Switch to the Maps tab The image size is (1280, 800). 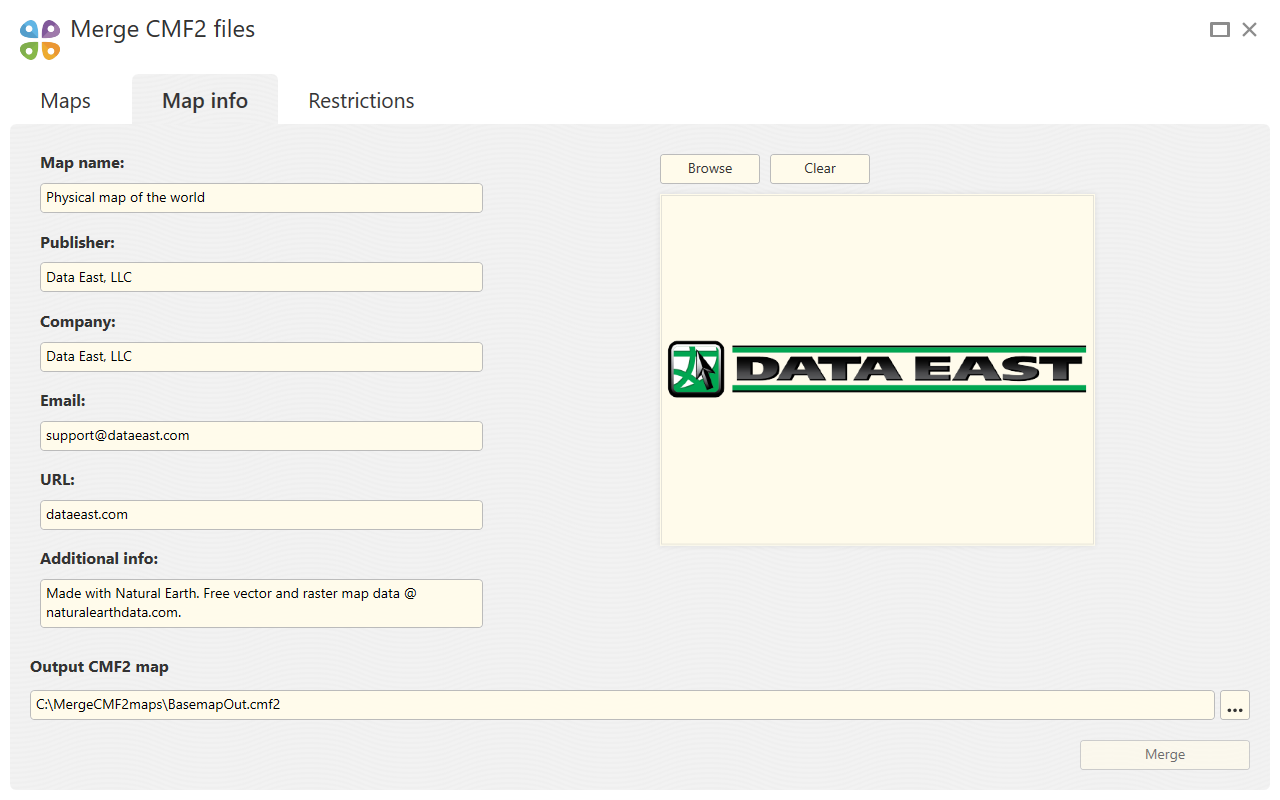point(66,101)
